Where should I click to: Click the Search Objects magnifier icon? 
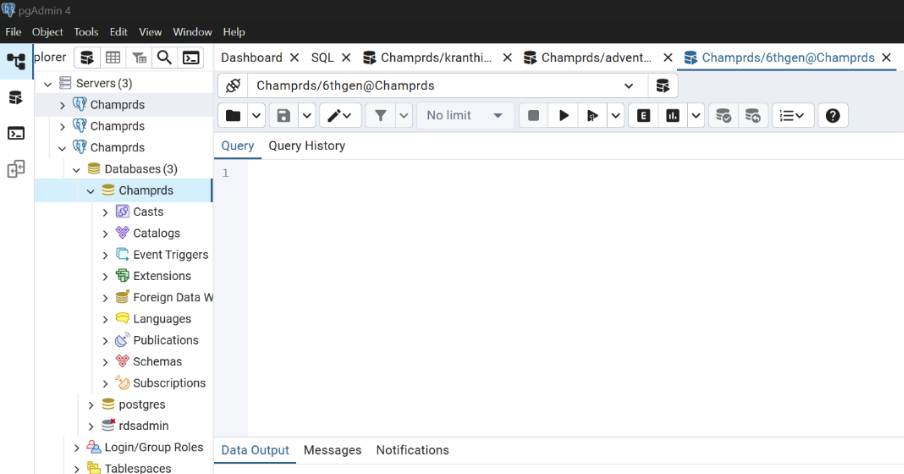(164, 58)
